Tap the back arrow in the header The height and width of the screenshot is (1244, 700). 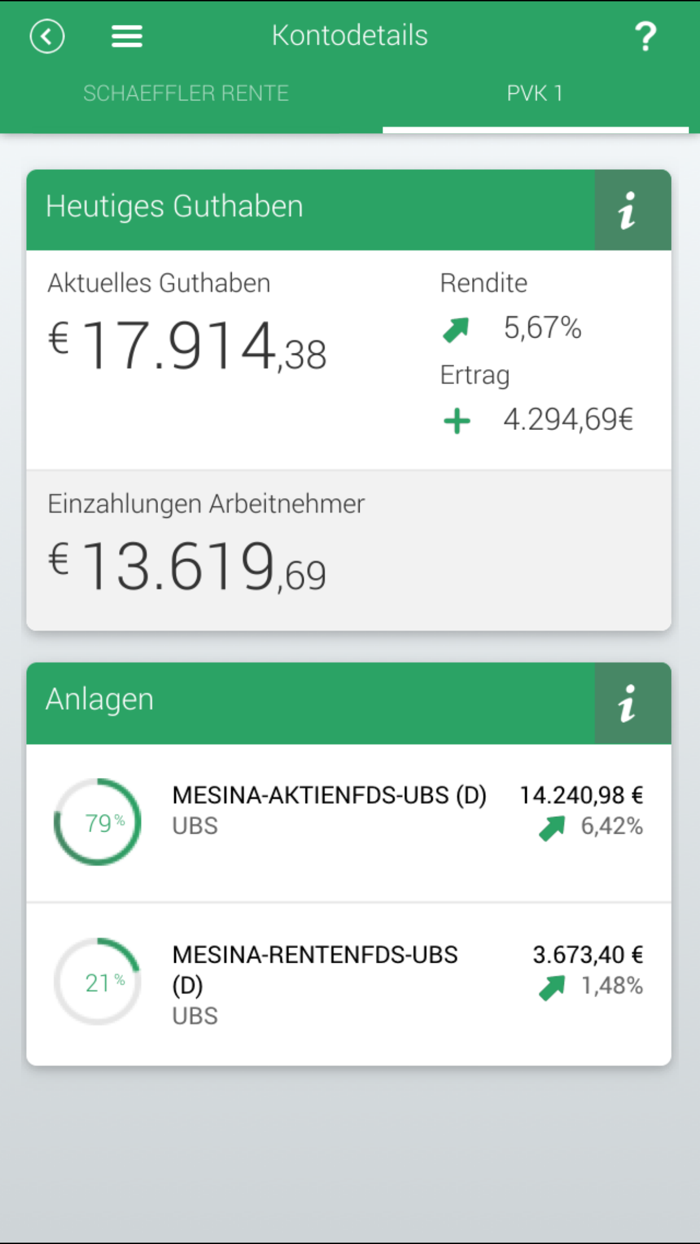(47, 36)
